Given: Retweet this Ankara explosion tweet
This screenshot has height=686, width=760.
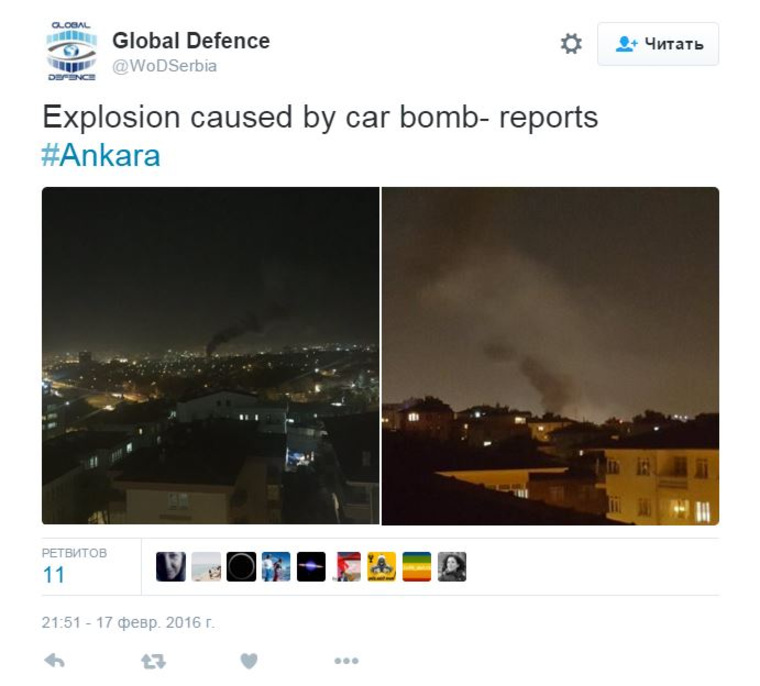Looking at the screenshot, I should (x=153, y=661).
